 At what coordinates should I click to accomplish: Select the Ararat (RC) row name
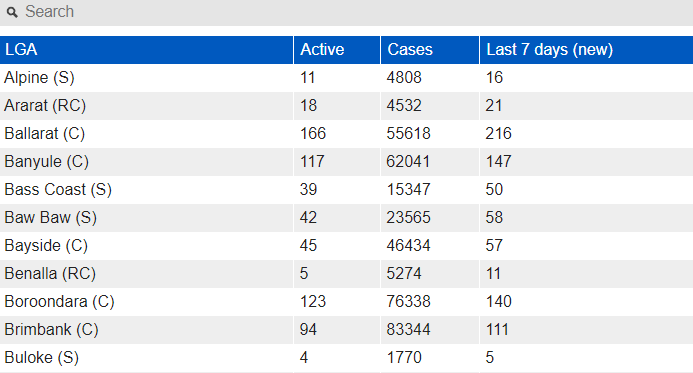(x=45, y=106)
